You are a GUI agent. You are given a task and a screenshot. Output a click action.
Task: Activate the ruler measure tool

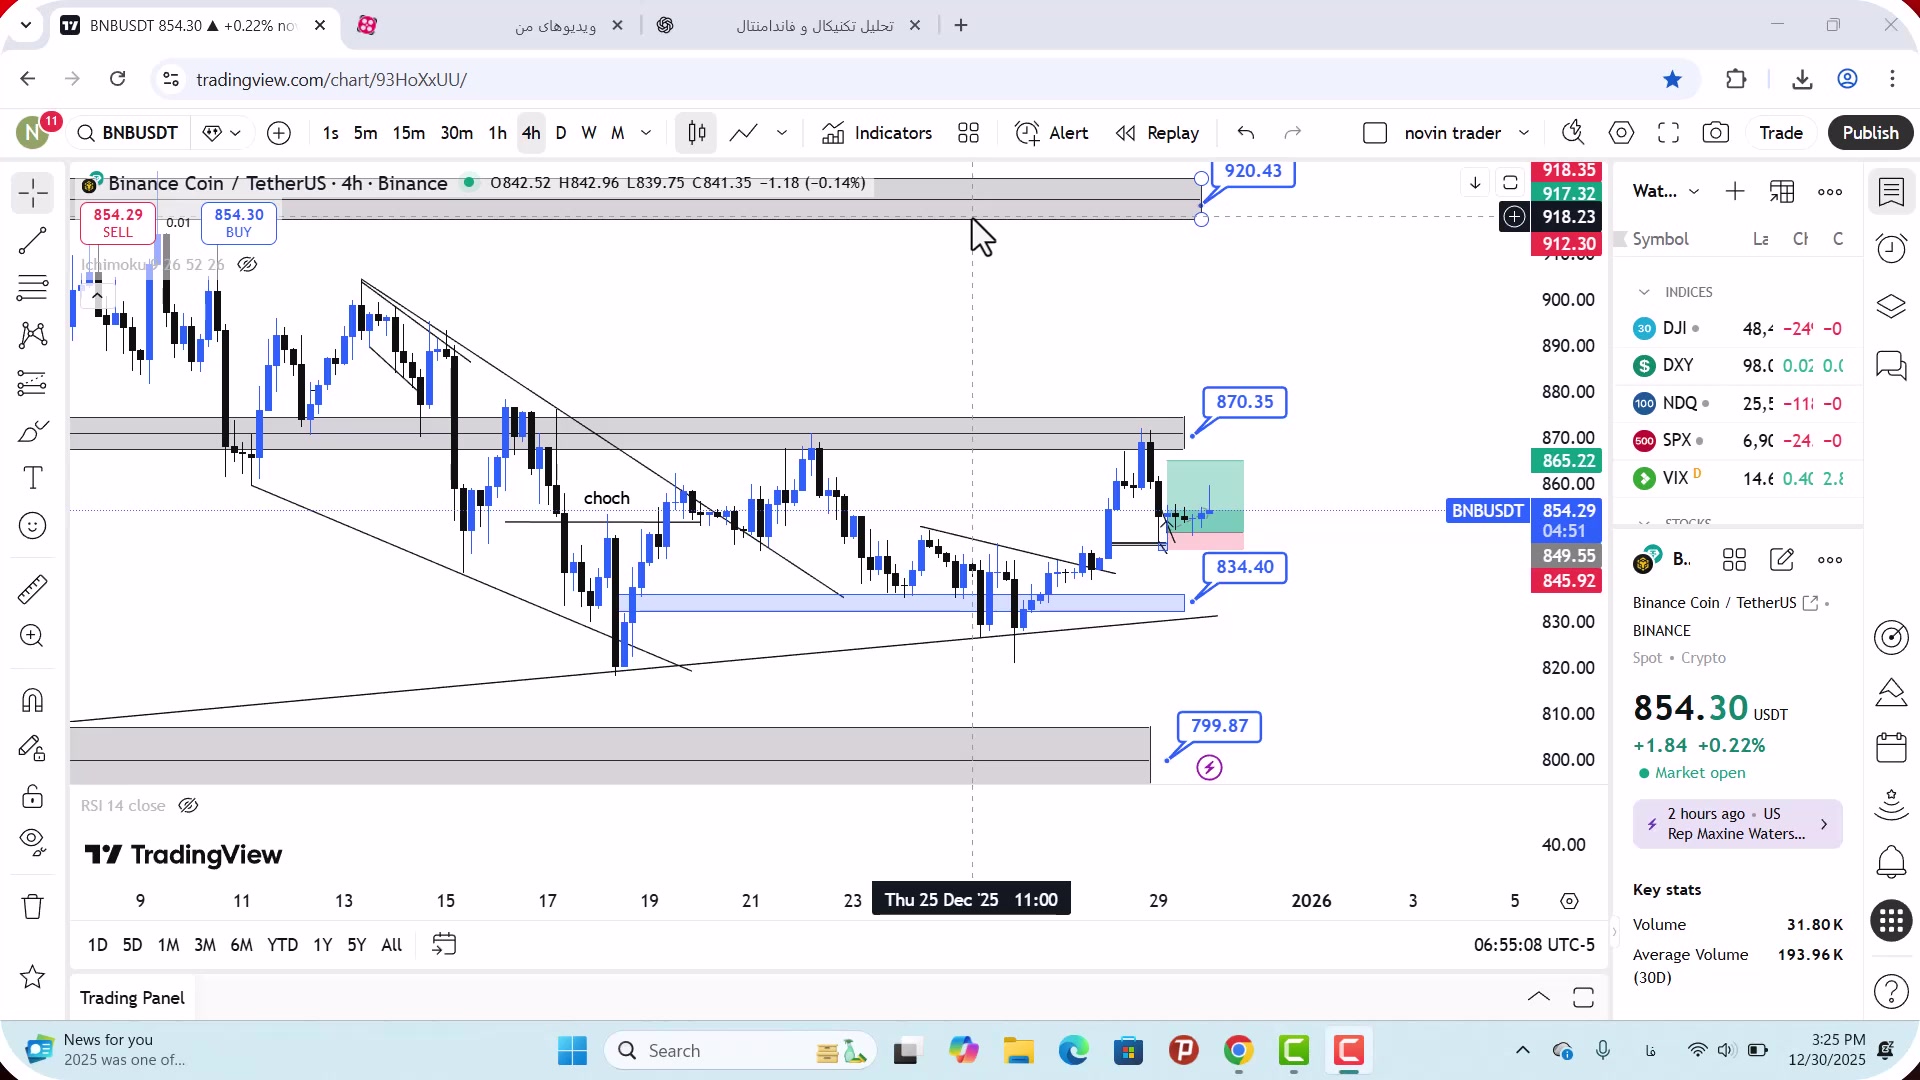(x=32, y=589)
